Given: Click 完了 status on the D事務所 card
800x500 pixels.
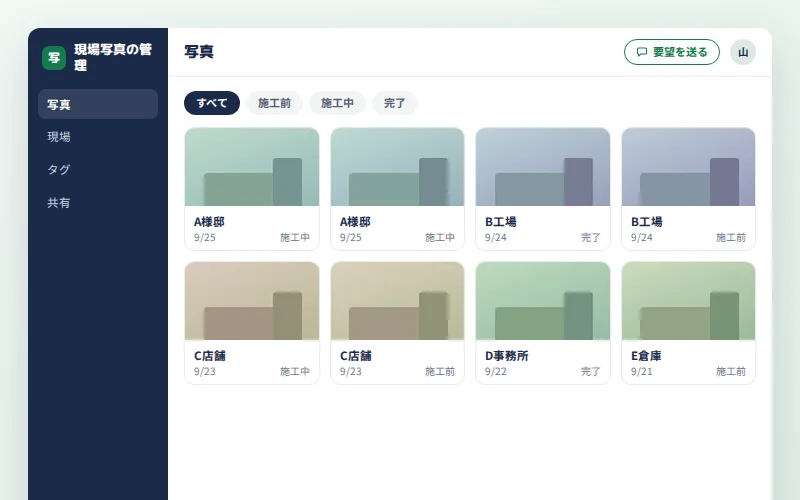Looking at the screenshot, I should (x=590, y=371).
